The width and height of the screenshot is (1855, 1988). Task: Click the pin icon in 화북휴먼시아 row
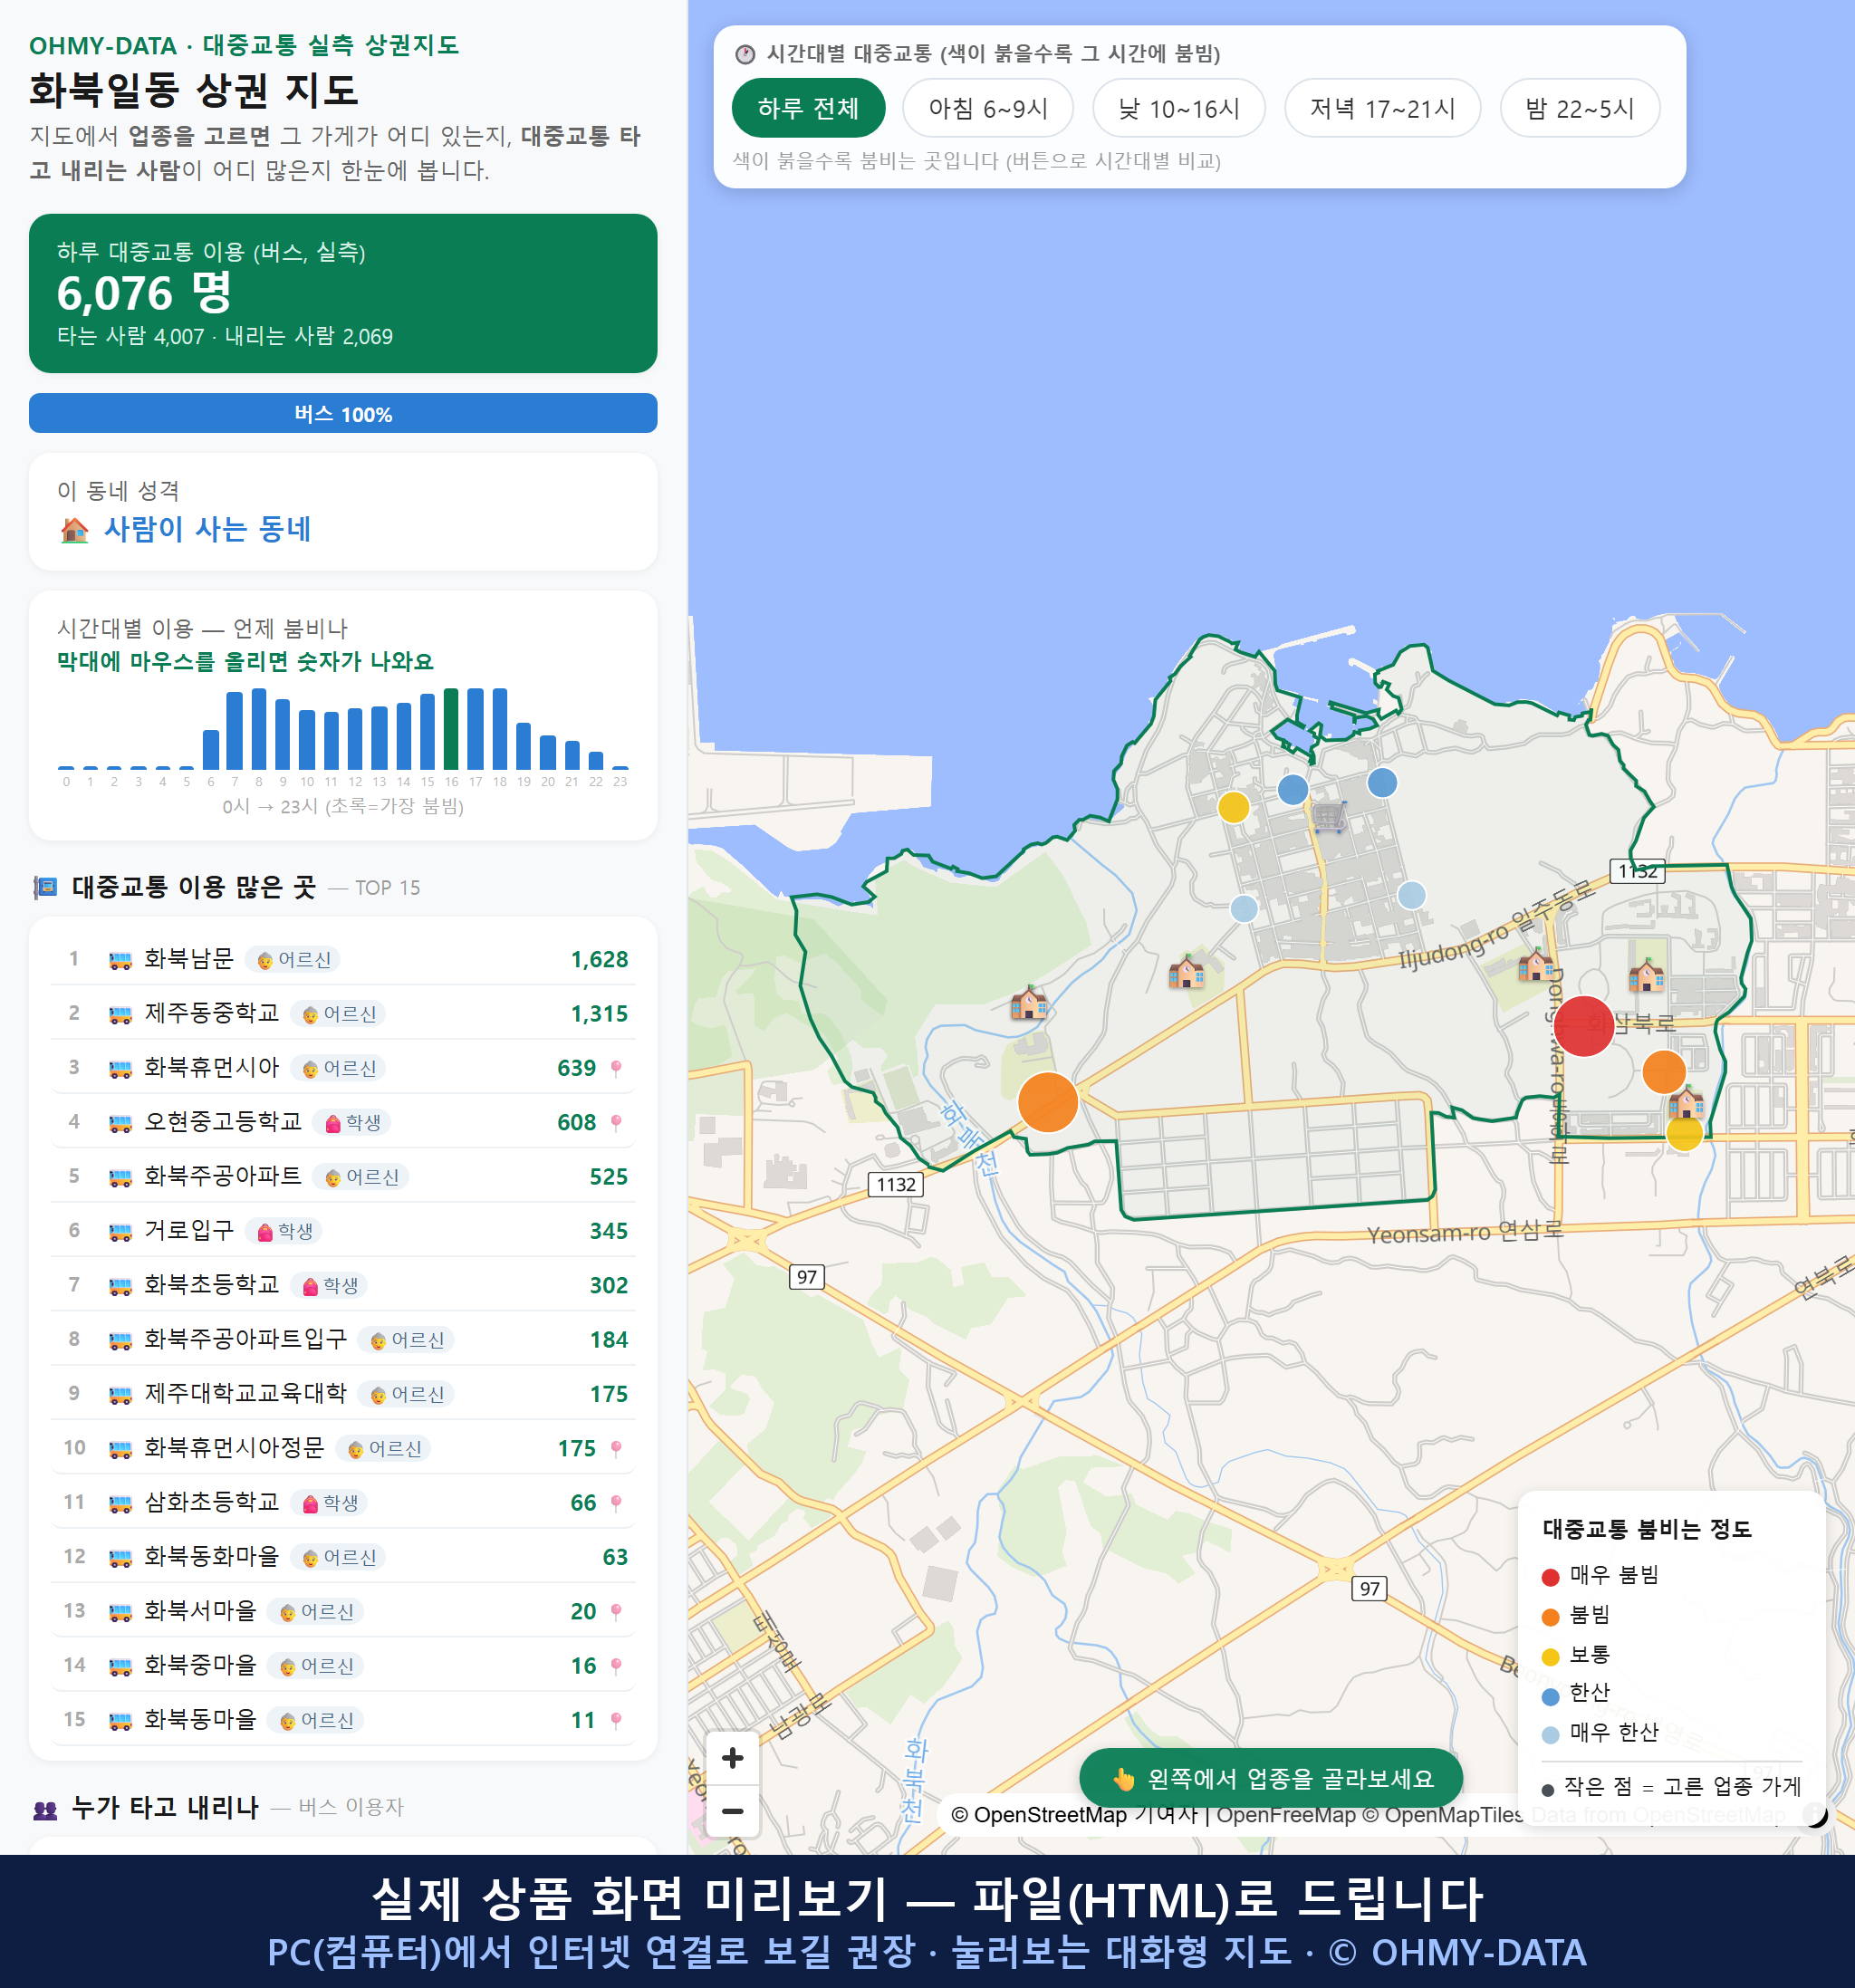(x=616, y=1068)
